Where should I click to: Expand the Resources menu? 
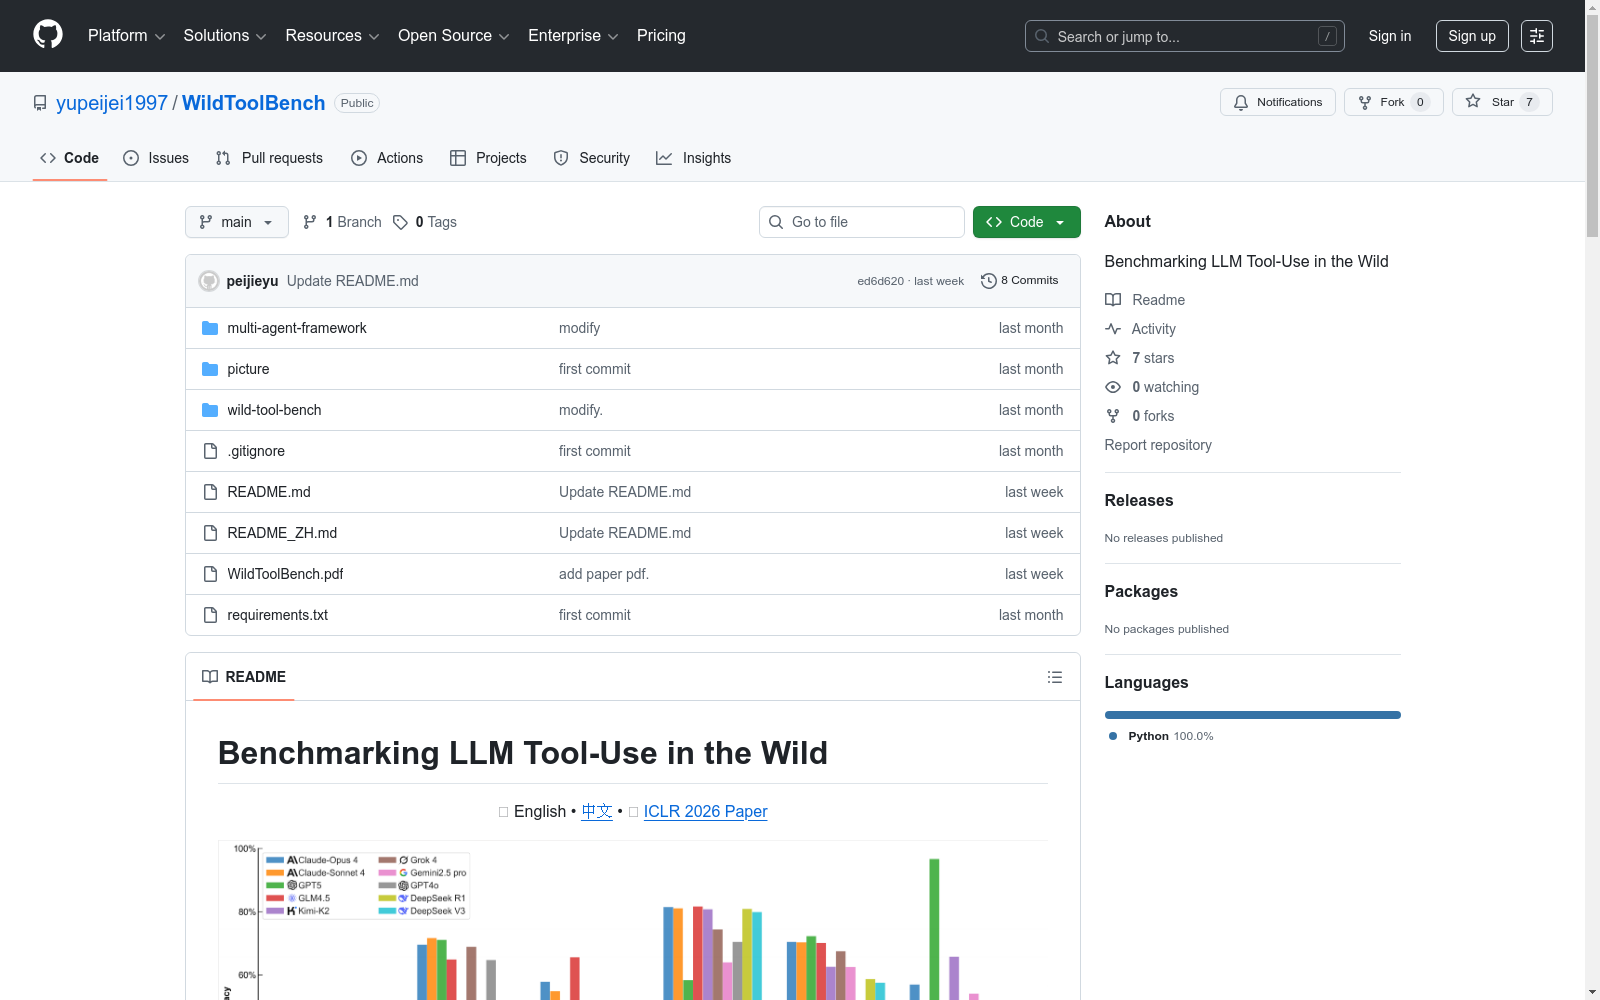(332, 36)
